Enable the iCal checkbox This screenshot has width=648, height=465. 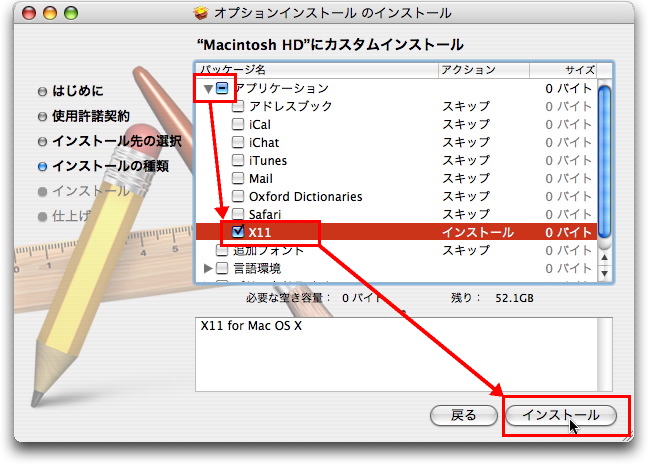[x=238, y=124]
